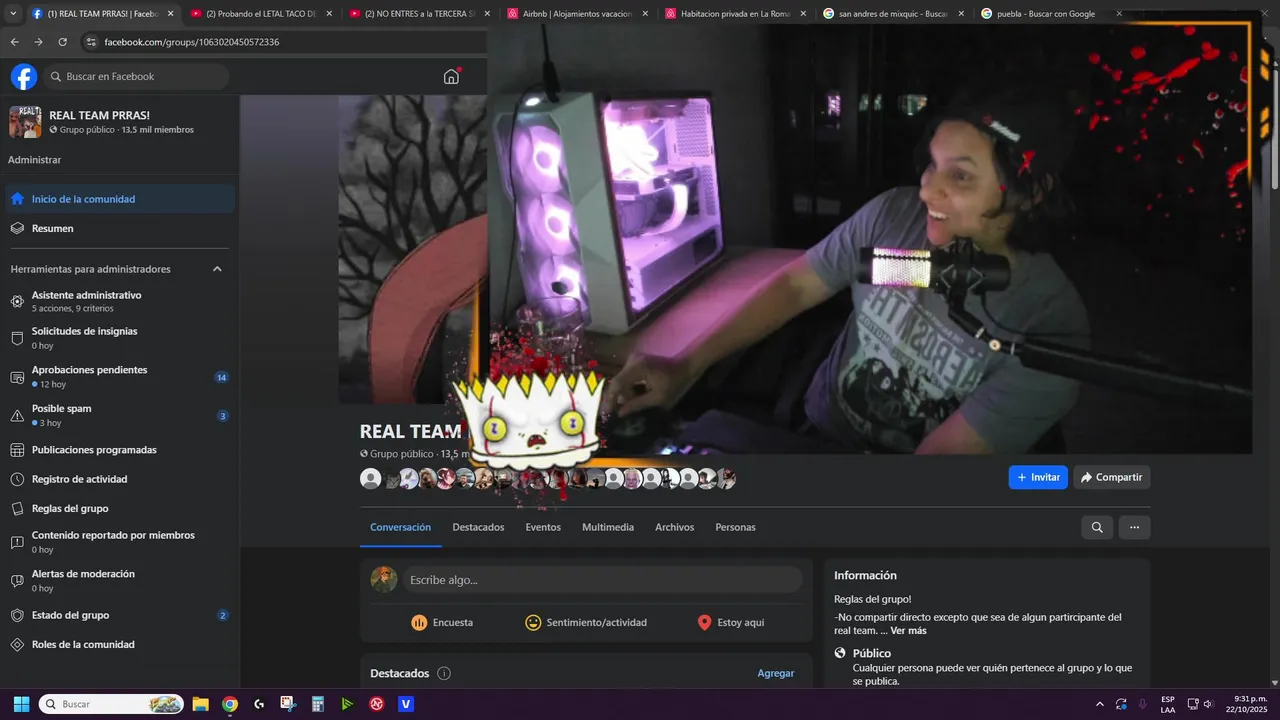1280x720 pixels.
Task: Click the Estado del grupo shield icon
Action: coord(17,615)
